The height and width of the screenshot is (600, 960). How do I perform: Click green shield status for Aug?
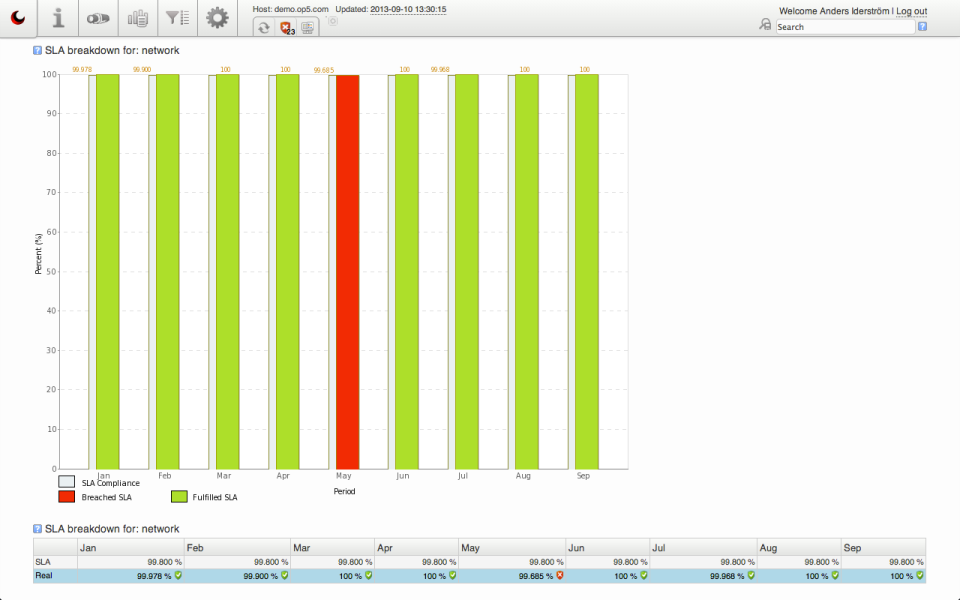(835, 576)
